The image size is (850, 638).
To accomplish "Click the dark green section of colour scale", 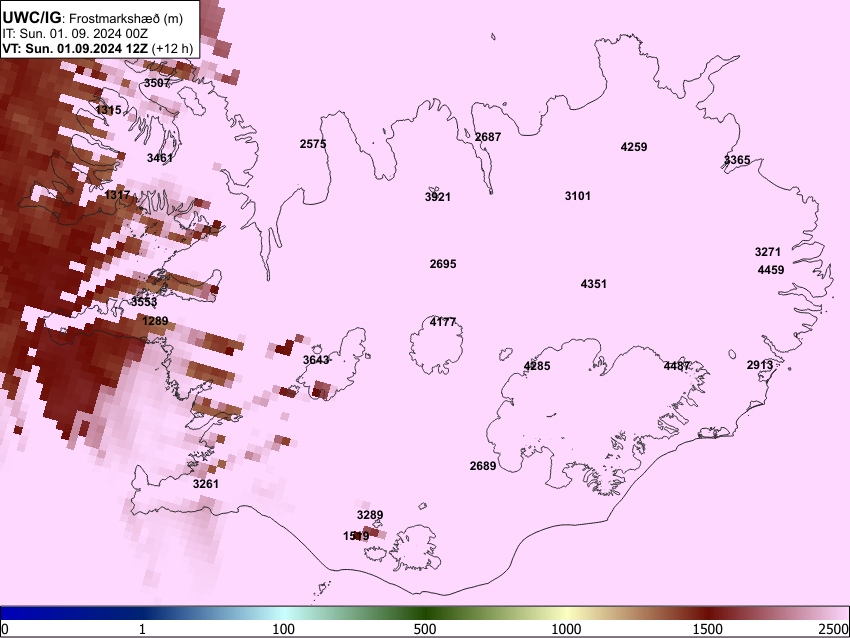I will coord(425,613).
